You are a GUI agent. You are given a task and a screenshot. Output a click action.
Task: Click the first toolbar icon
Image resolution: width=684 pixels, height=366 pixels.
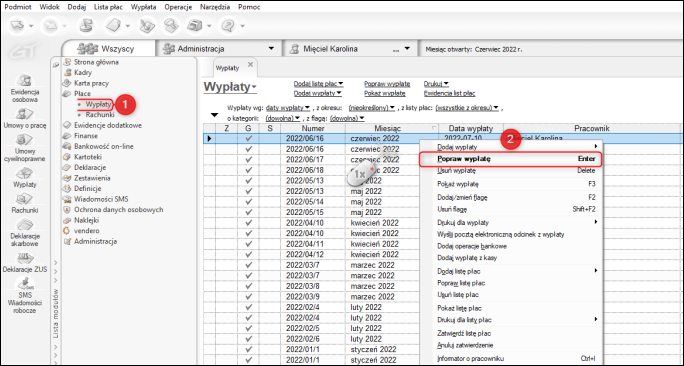[17, 26]
